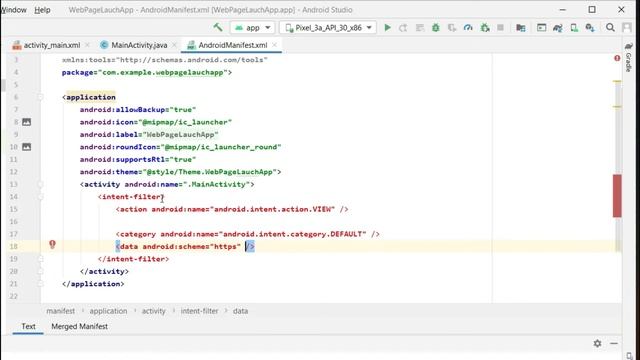Open the app run configuration dropdown
Screen dimensions: 640x360
pos(253,28)
